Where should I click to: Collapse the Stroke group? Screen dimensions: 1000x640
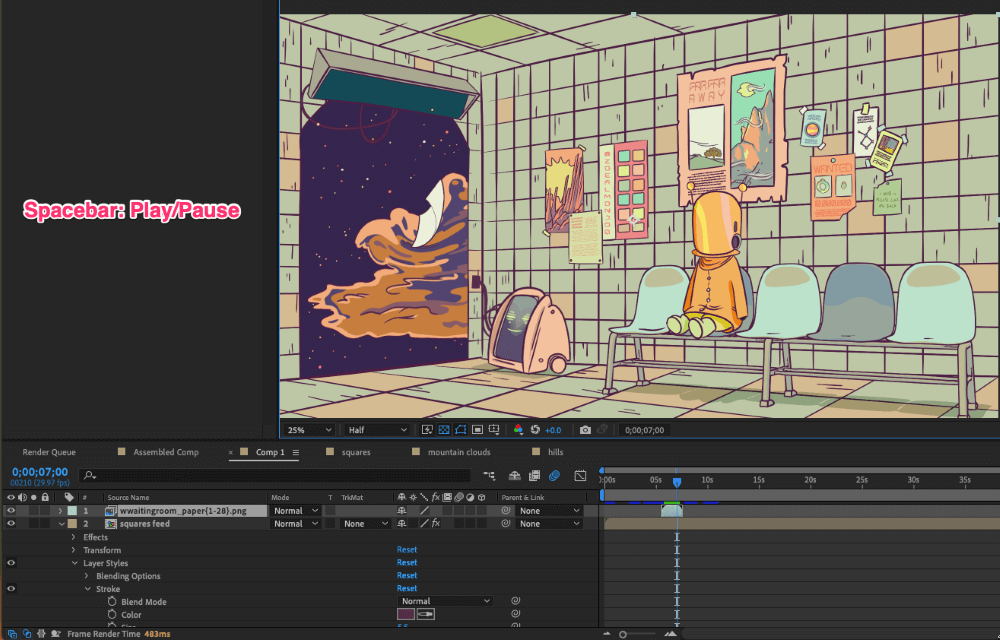tap(88, 589)
